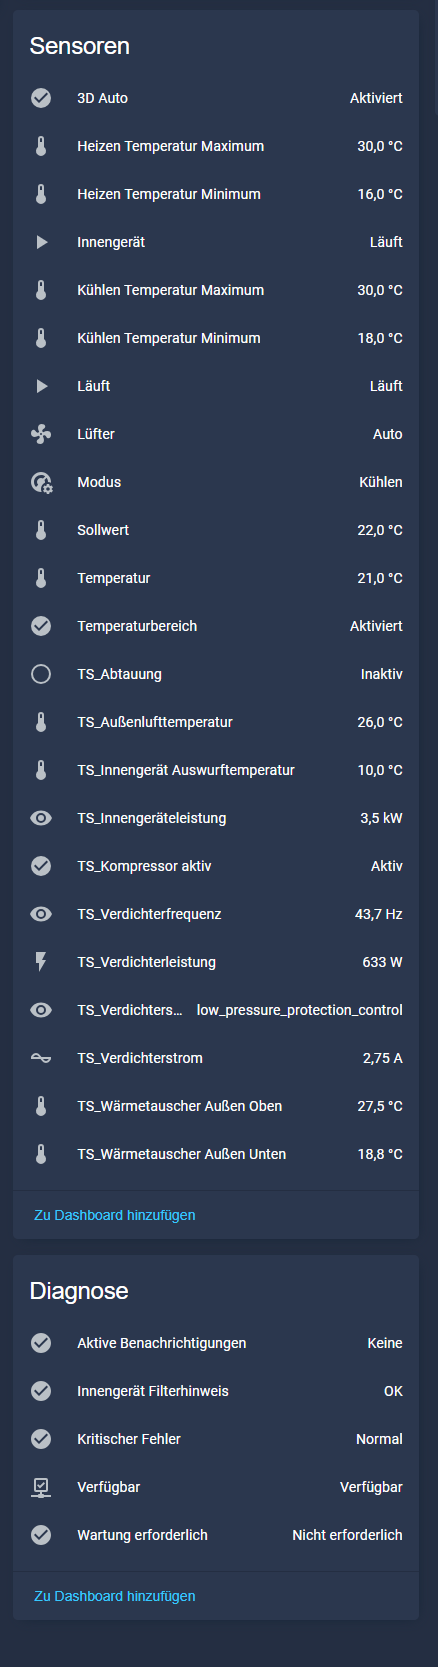Click the lightning bolt icon for TS_Verdichterleistung
This screenshot has height=1667, width=438.
(x=41, y=962)
